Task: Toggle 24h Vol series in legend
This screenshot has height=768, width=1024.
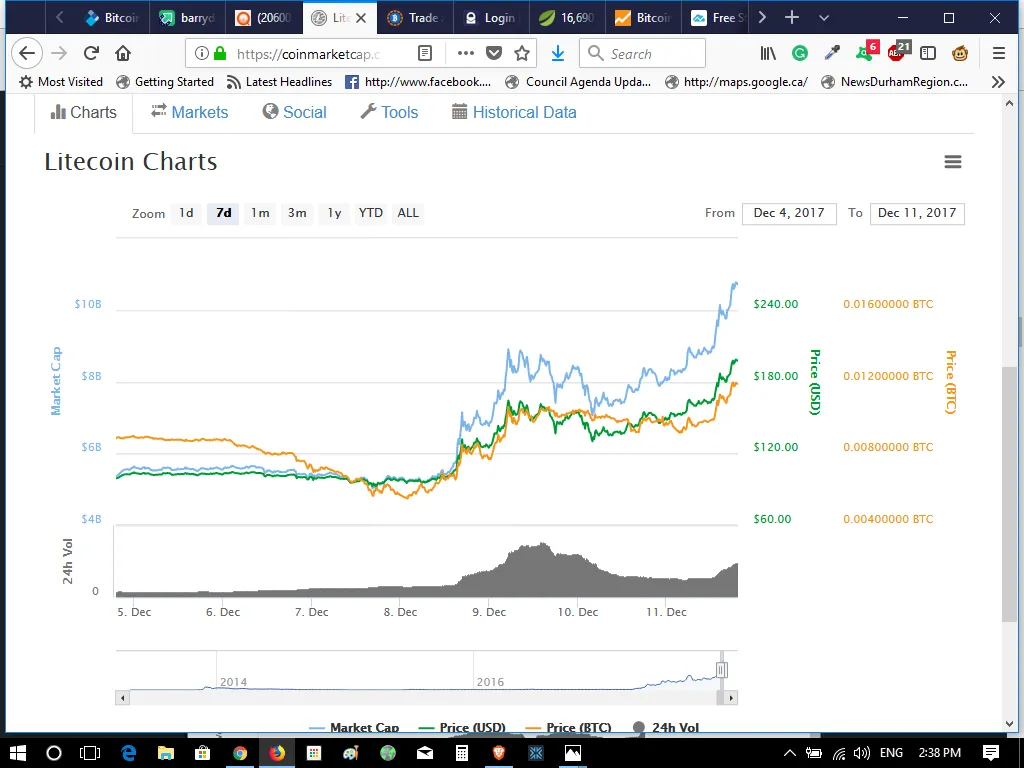Action: (665, 727)
